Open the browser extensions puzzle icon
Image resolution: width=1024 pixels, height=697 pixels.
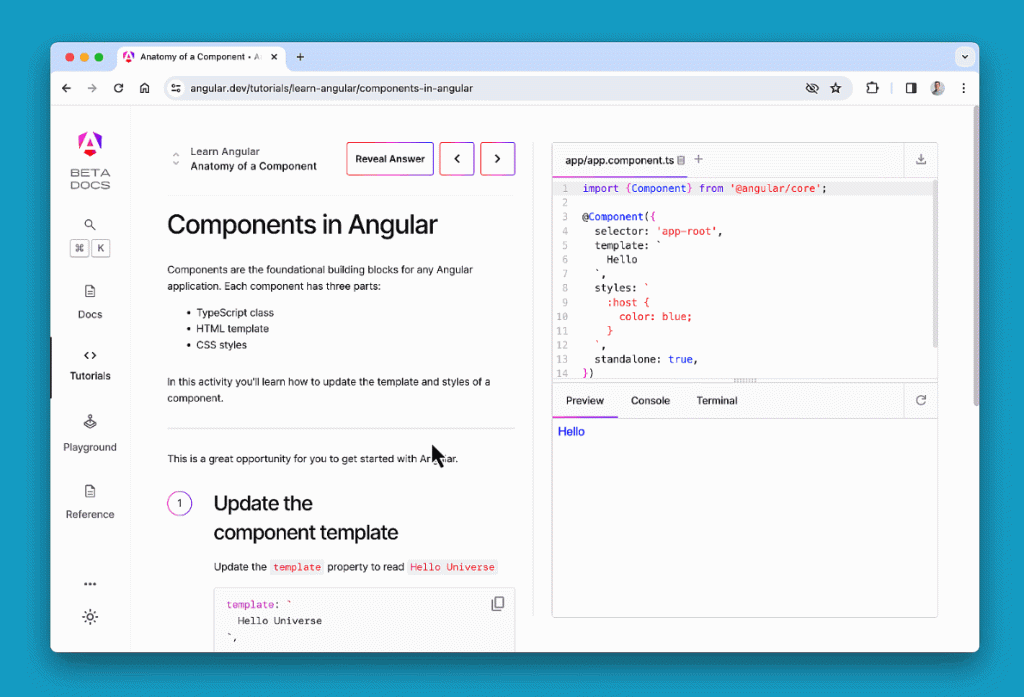[x=872, y=88]
